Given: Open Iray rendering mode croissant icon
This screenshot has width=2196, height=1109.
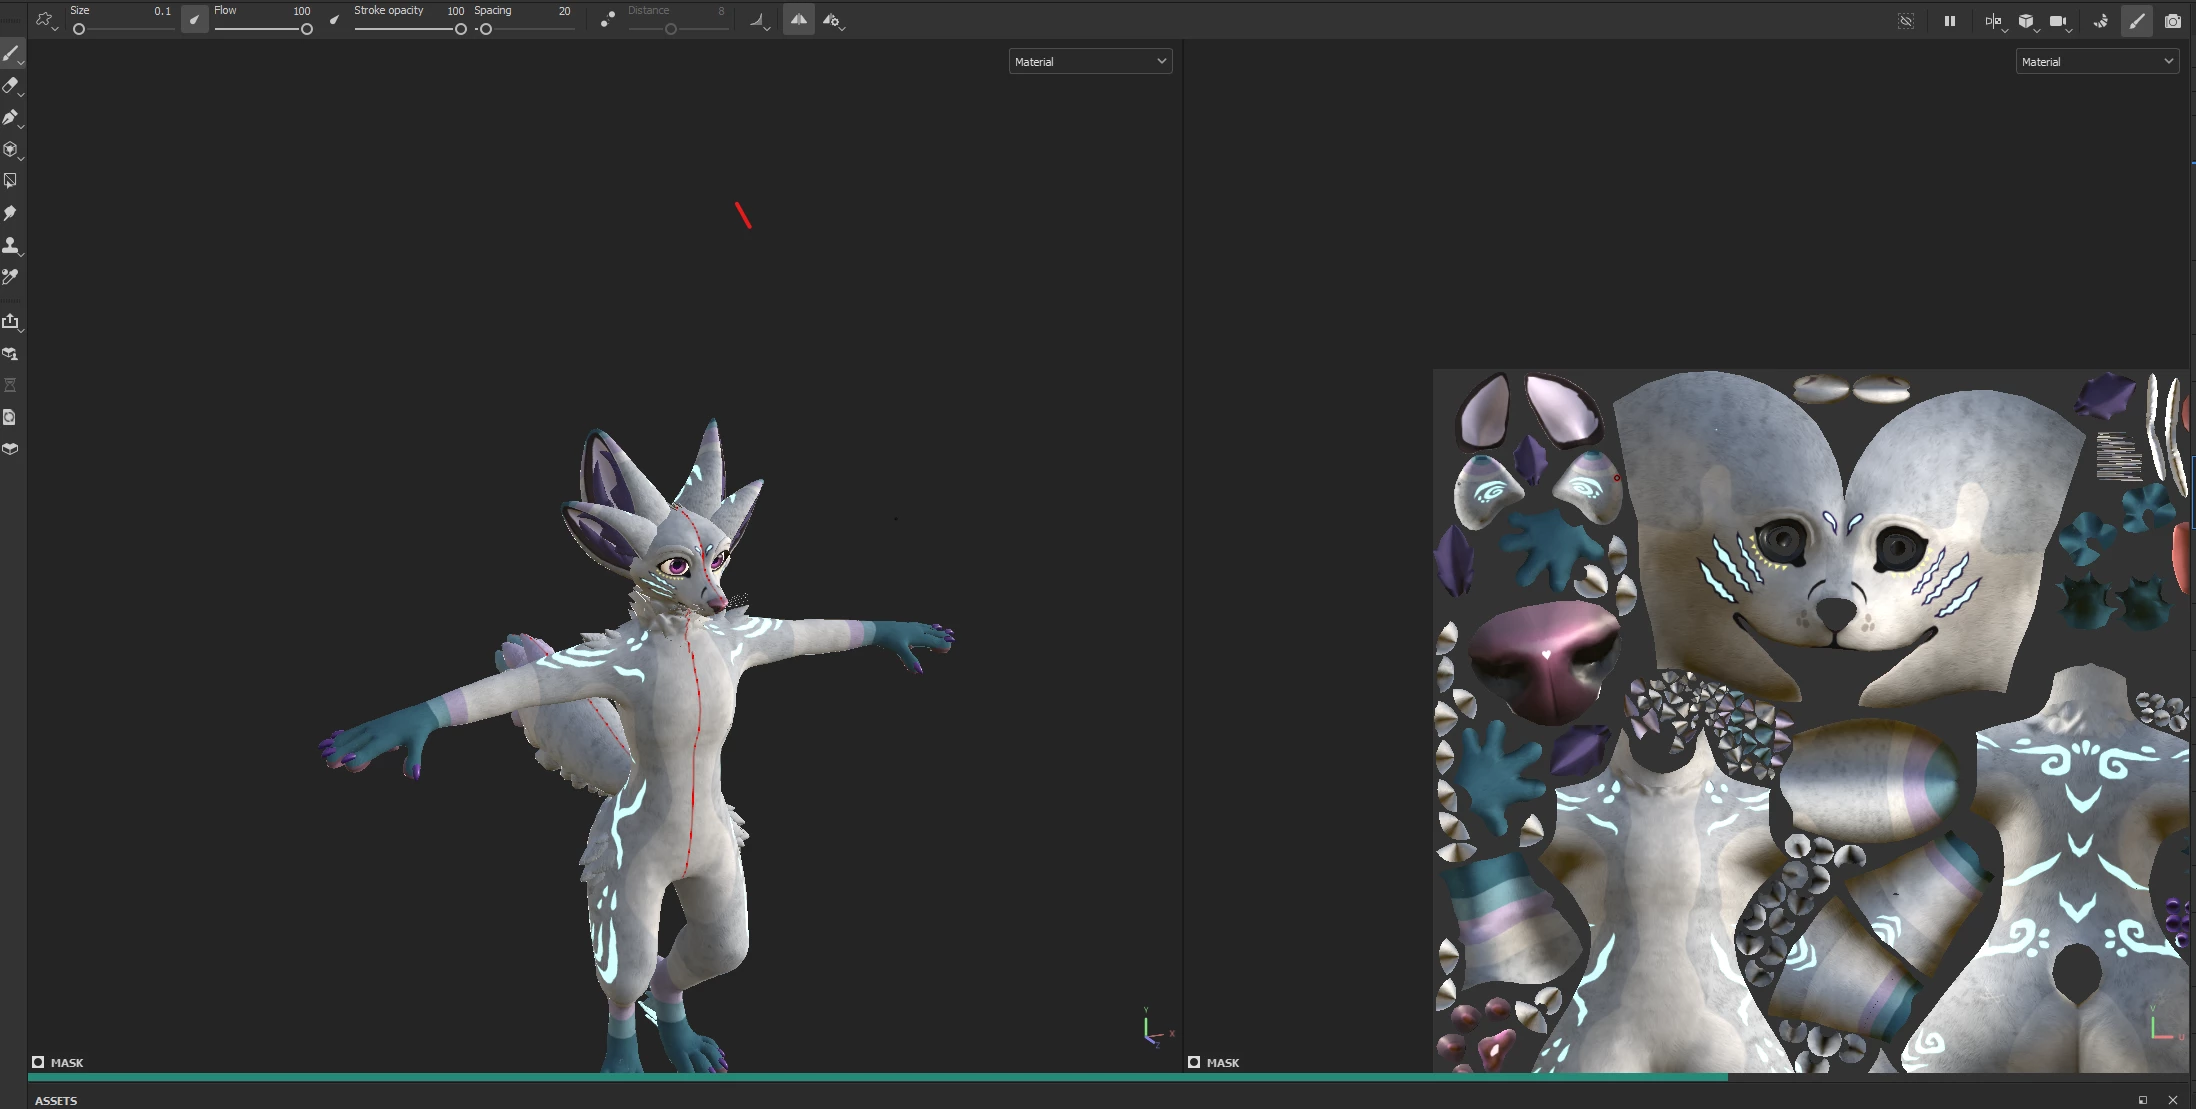Looking at the screenshot, I should [x=2100, y=21].
